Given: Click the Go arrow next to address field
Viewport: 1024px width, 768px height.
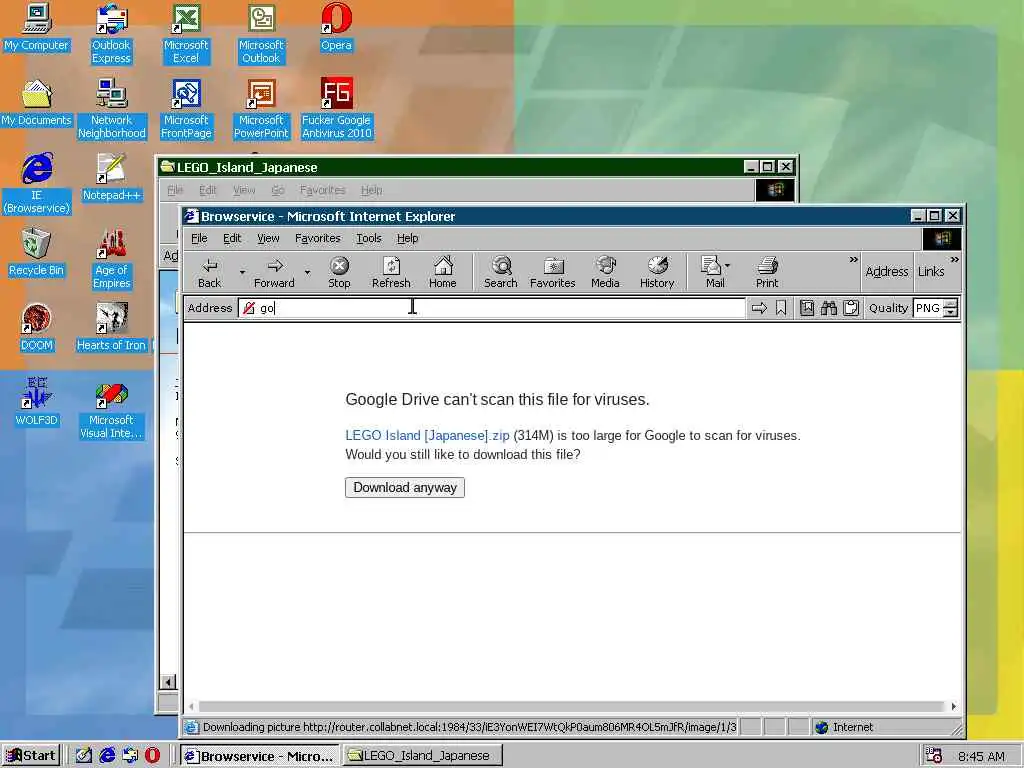Looking at the screenshot, I should click(759, 308).
